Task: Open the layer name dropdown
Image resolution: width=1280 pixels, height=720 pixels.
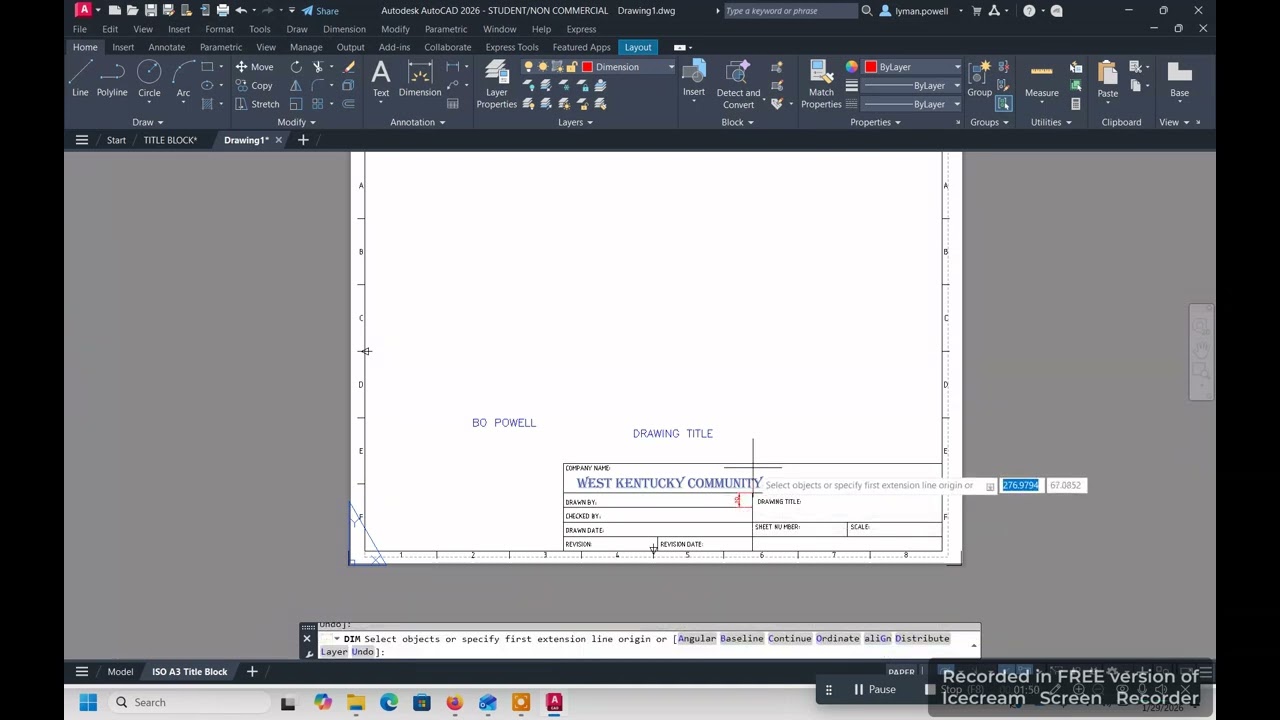Action: pos(671,67)
